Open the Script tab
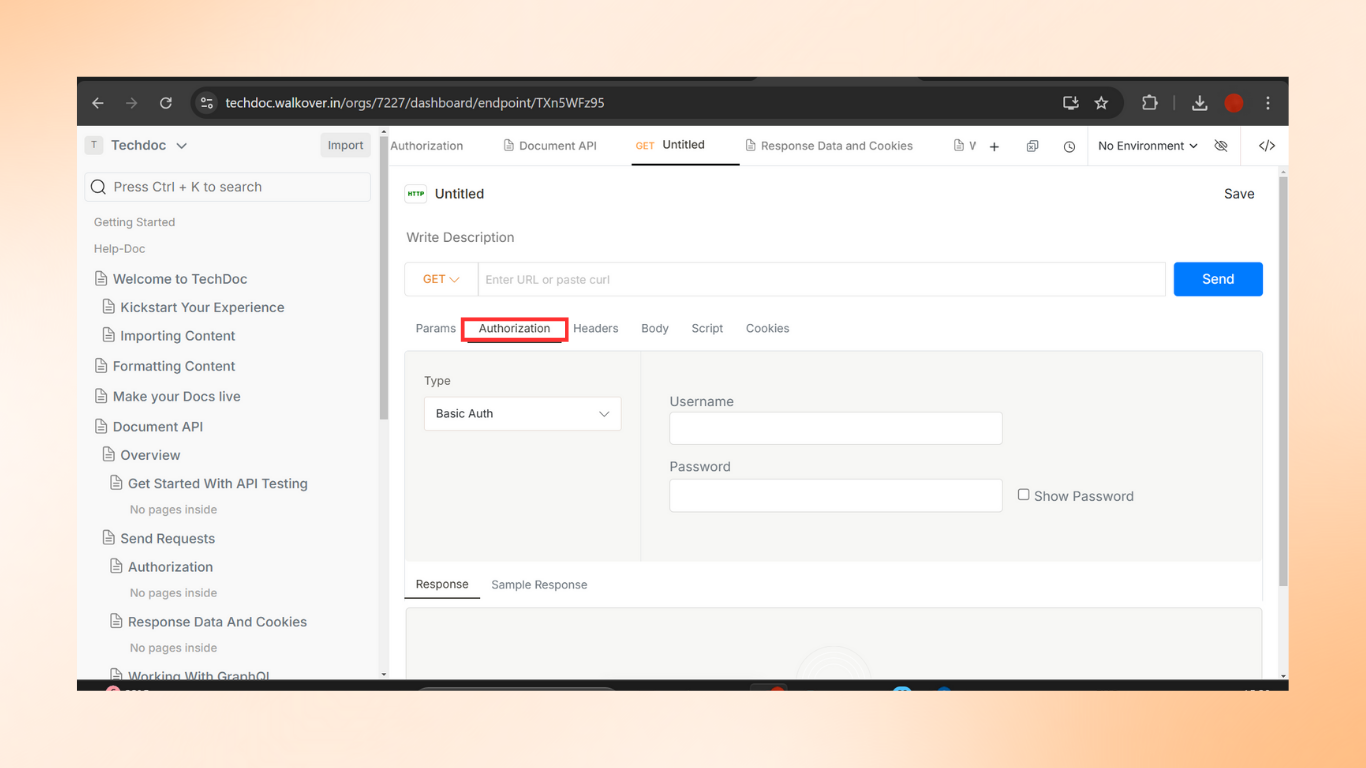Screen dimensions: 1366x768 point(707,328)
